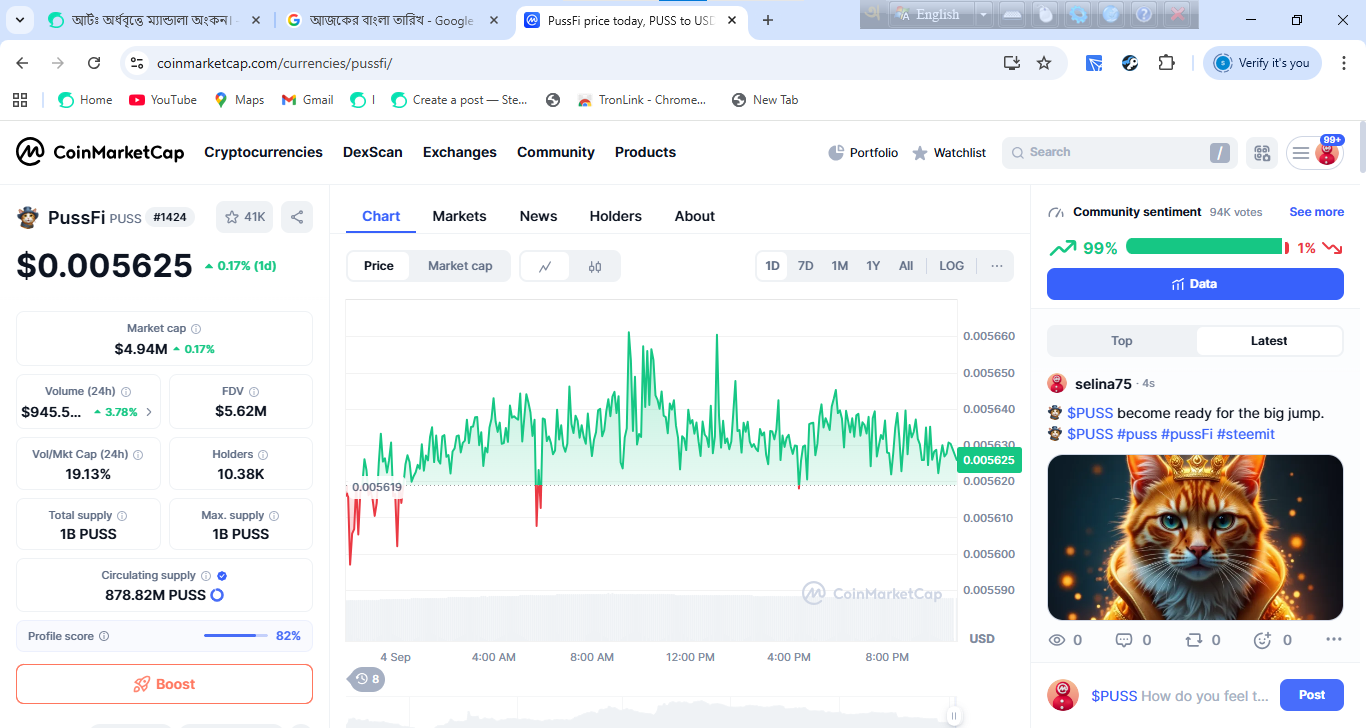The width and height of the screenshot is (1366, 728).
Task: Open selina75's avatar profile picture
Action: click(1057, 384)
